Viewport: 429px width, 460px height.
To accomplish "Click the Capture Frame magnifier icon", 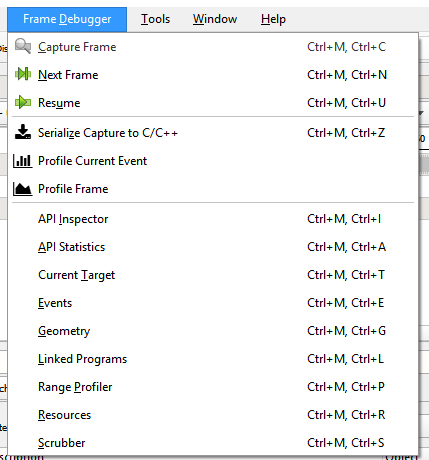I will [x=23, y=46].
